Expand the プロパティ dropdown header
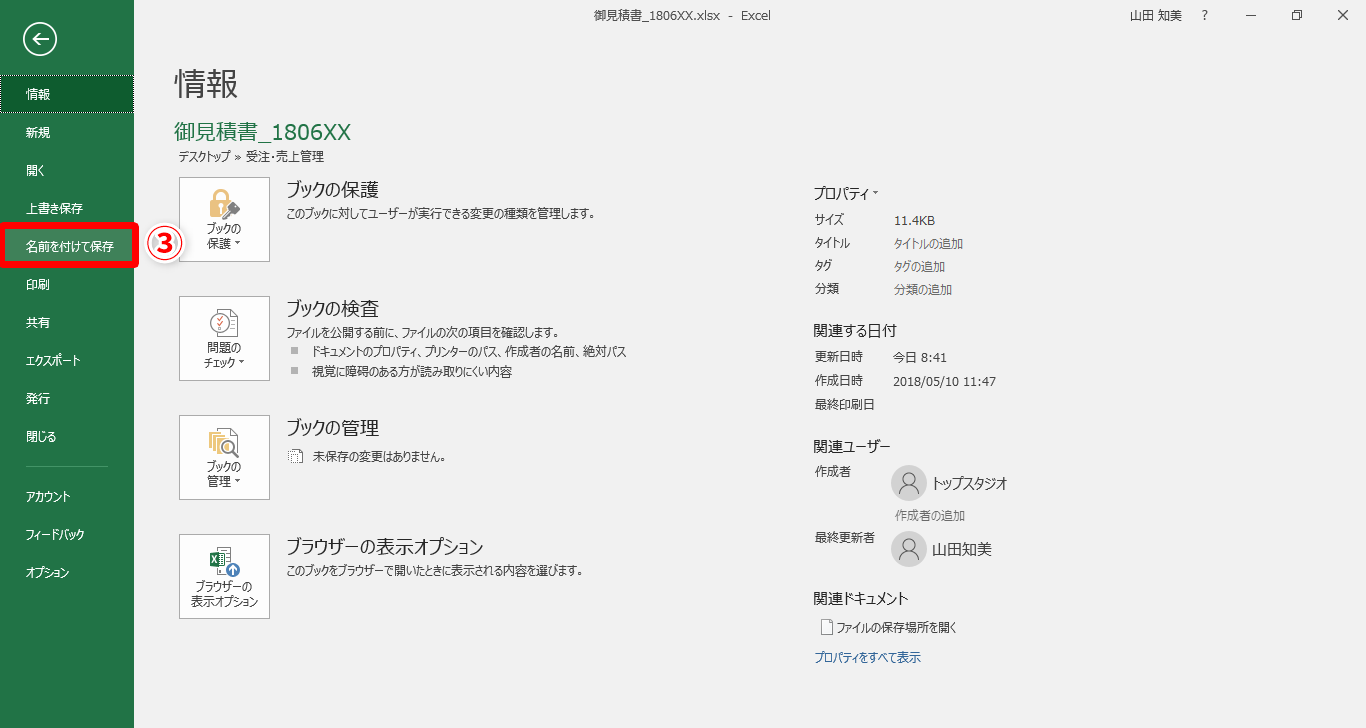The width and height of the screenshot is (1366, 728). tap(846, 193)
